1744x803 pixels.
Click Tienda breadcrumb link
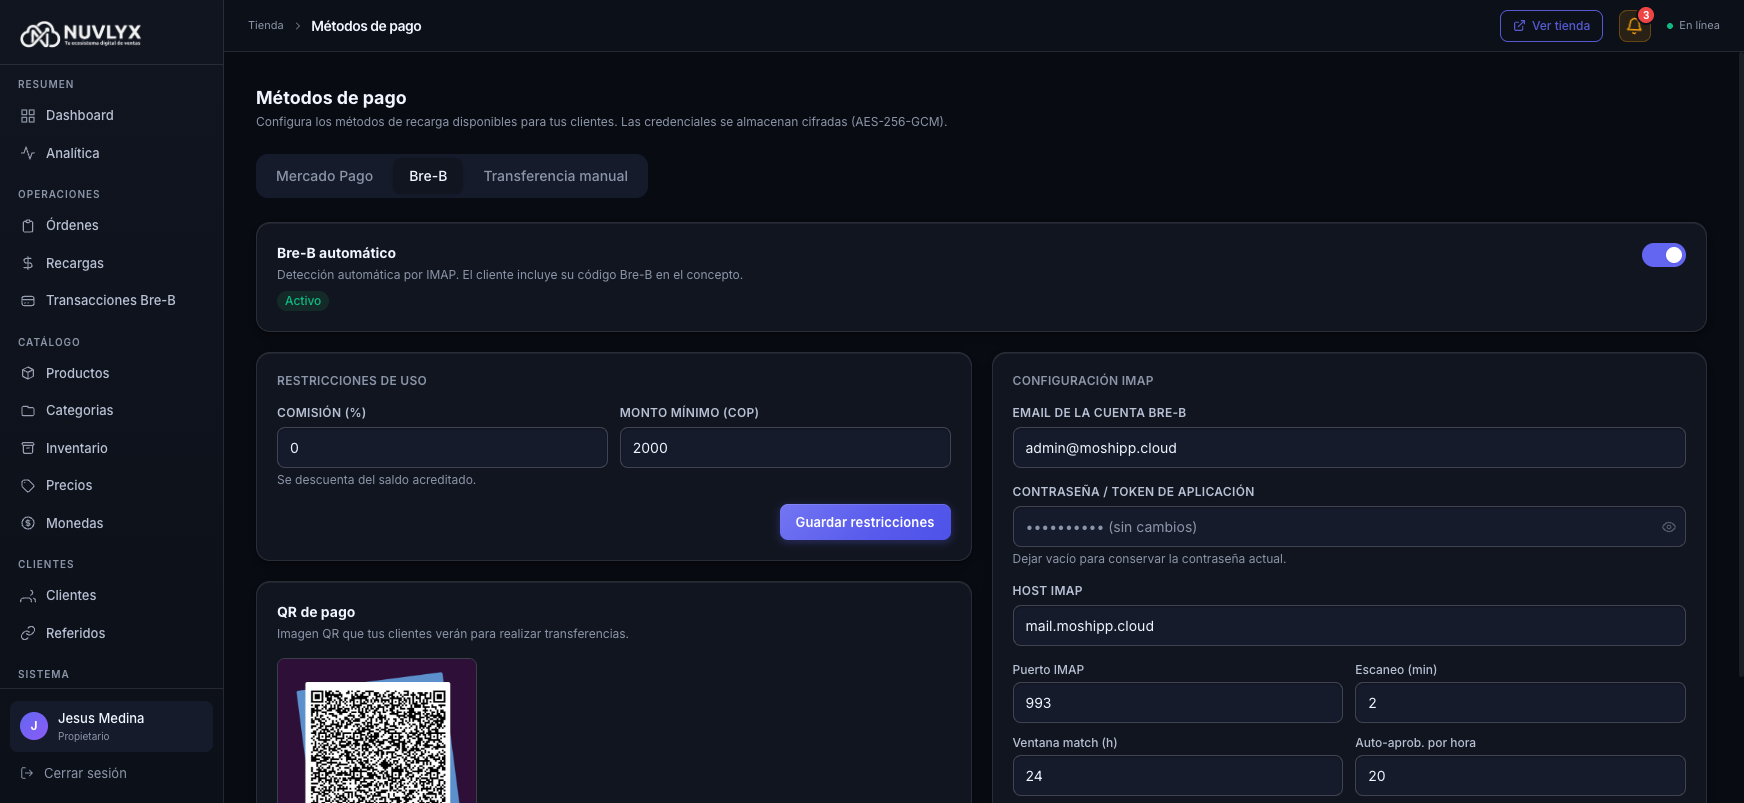click(266, 26)
